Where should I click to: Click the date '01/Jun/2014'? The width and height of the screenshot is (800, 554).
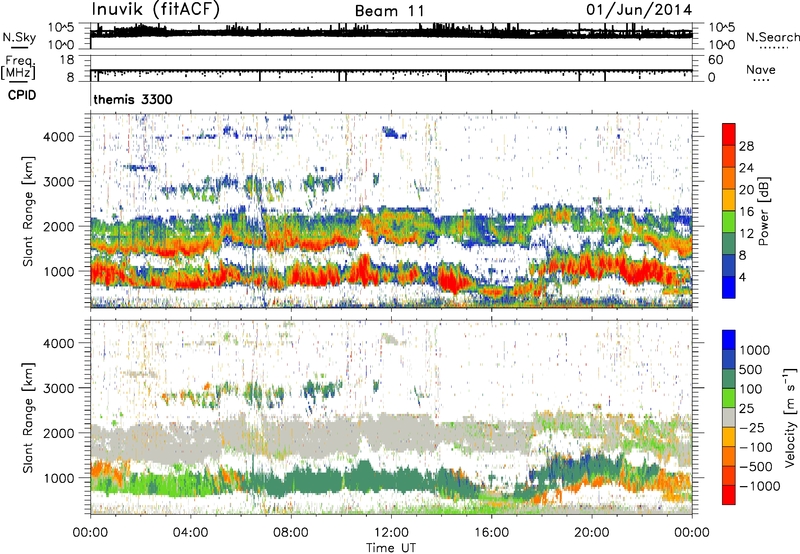[639, 10]
